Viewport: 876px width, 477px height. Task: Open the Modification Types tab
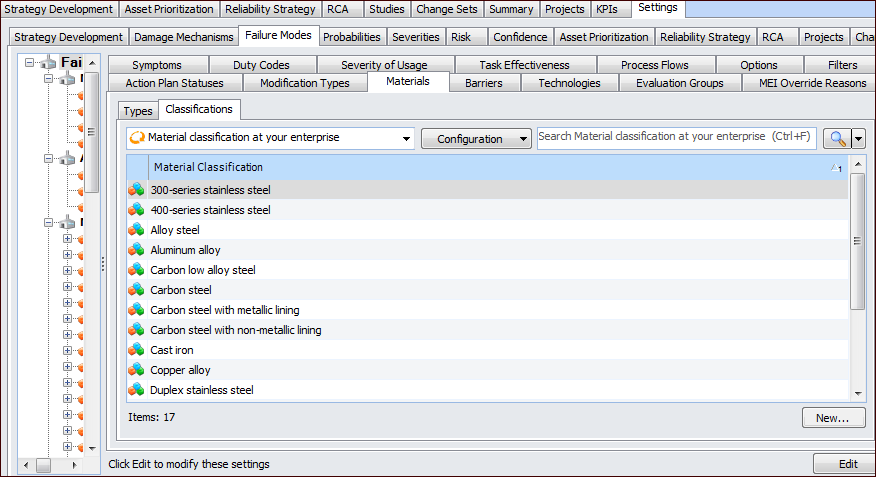tap(304, 83)
